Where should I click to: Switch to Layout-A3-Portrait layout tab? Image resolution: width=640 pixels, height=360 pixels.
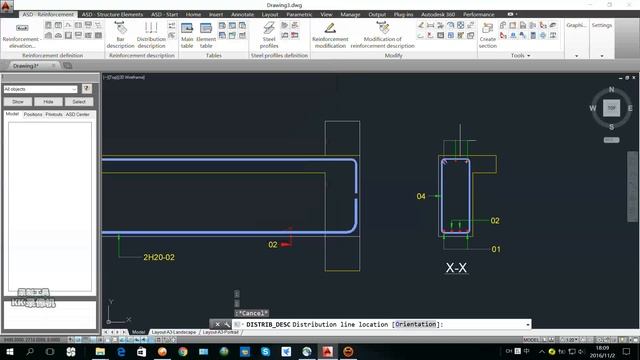220,332
